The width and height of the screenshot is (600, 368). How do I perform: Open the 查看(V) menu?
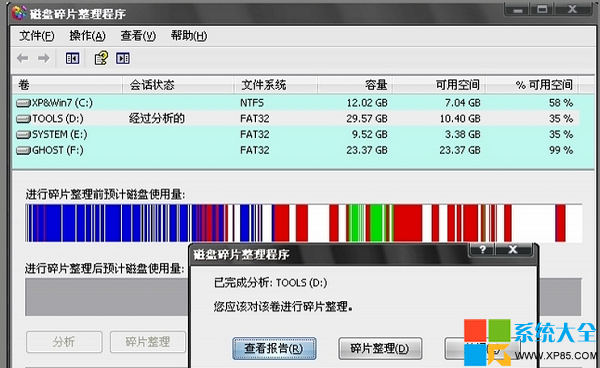click(138, 36)
